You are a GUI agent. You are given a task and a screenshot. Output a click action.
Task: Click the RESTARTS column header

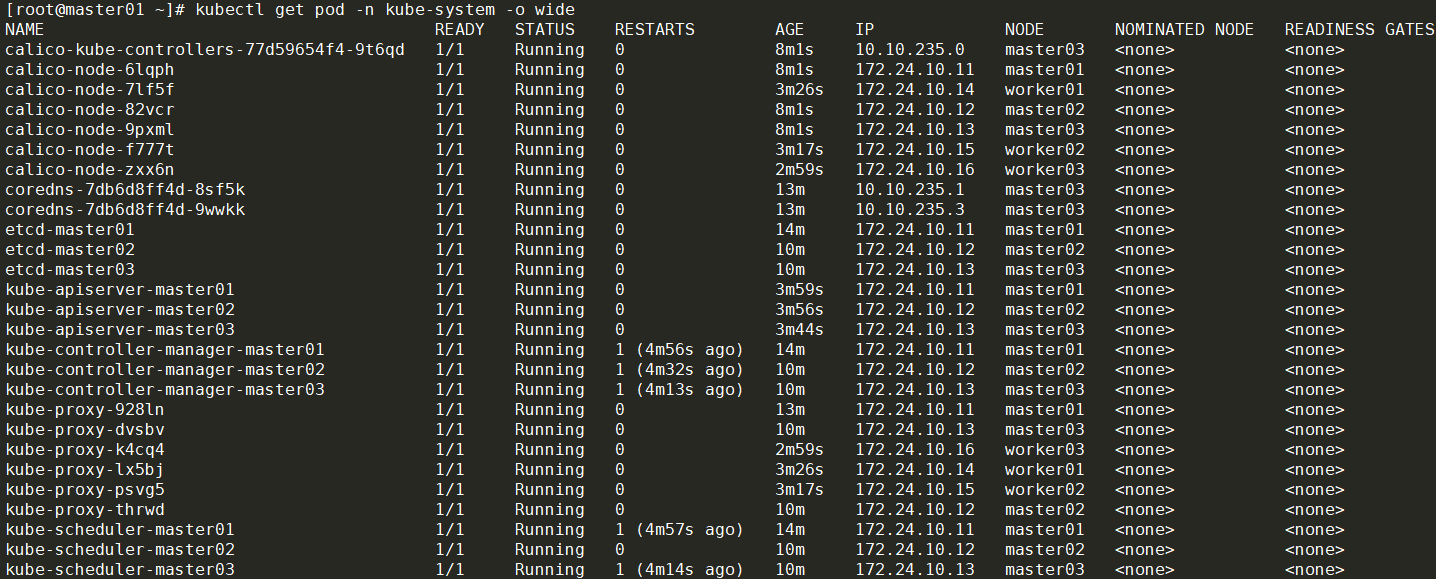pos(654,30)
